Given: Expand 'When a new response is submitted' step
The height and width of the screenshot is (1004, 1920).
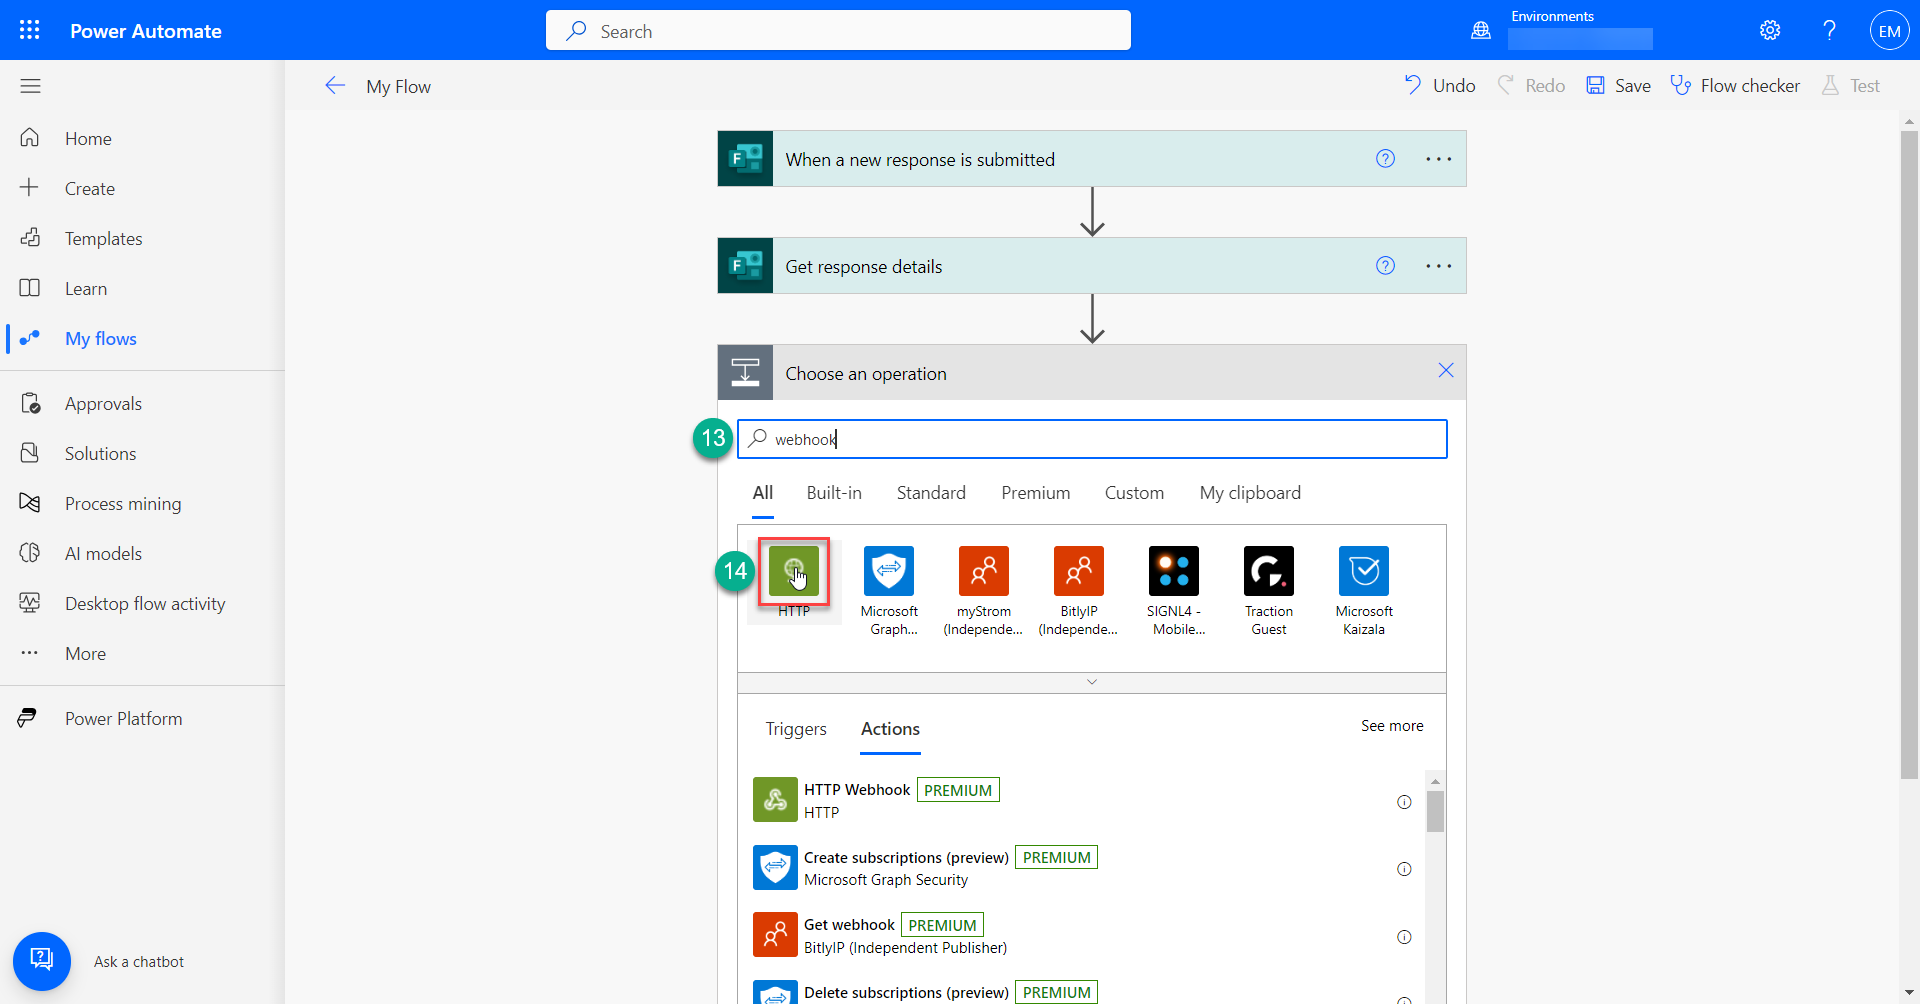Looking at the screenshot, I should tap(1091, 159).
